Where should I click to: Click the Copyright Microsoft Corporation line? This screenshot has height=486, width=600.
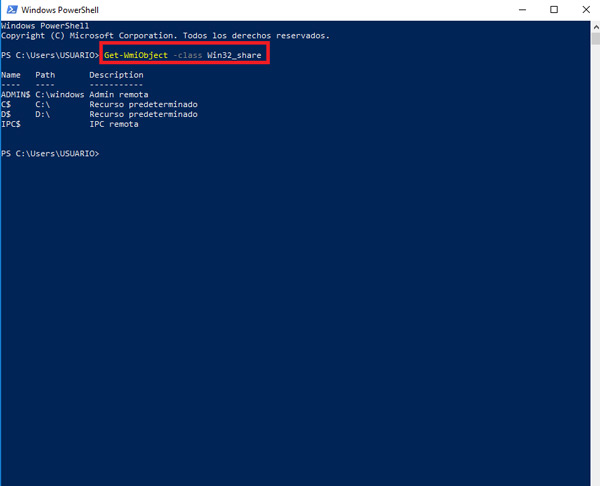[x=165, y=36]
